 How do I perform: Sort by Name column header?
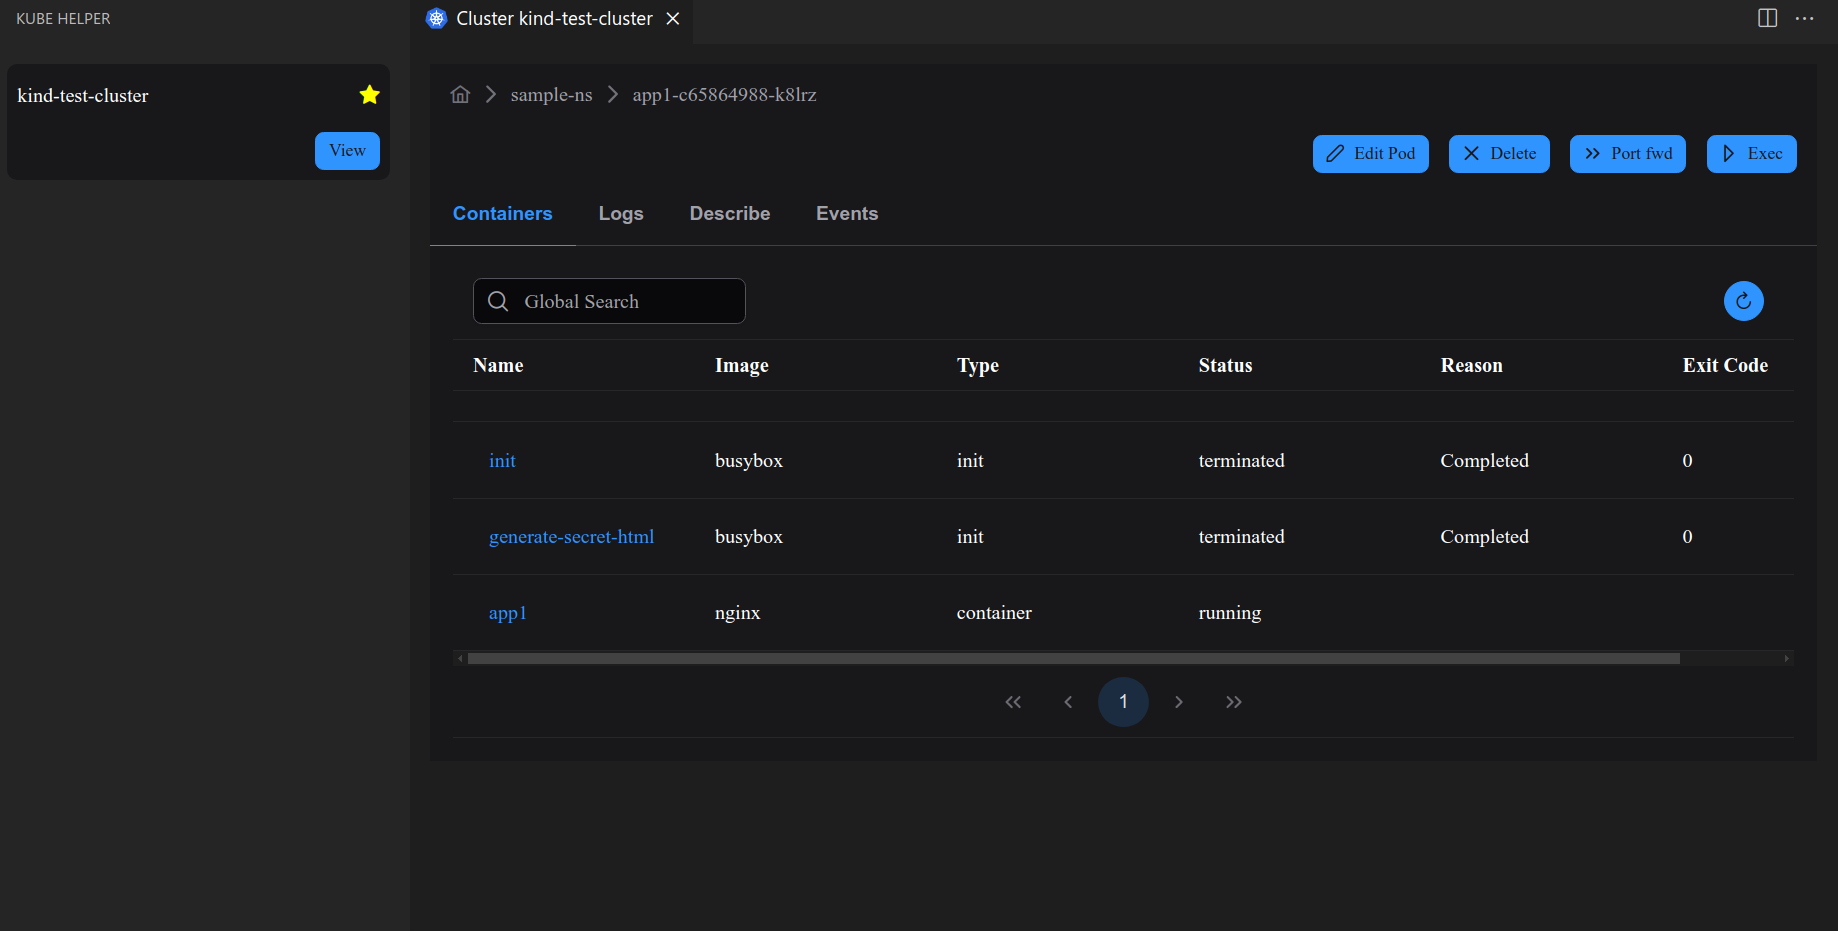(498, 365)
